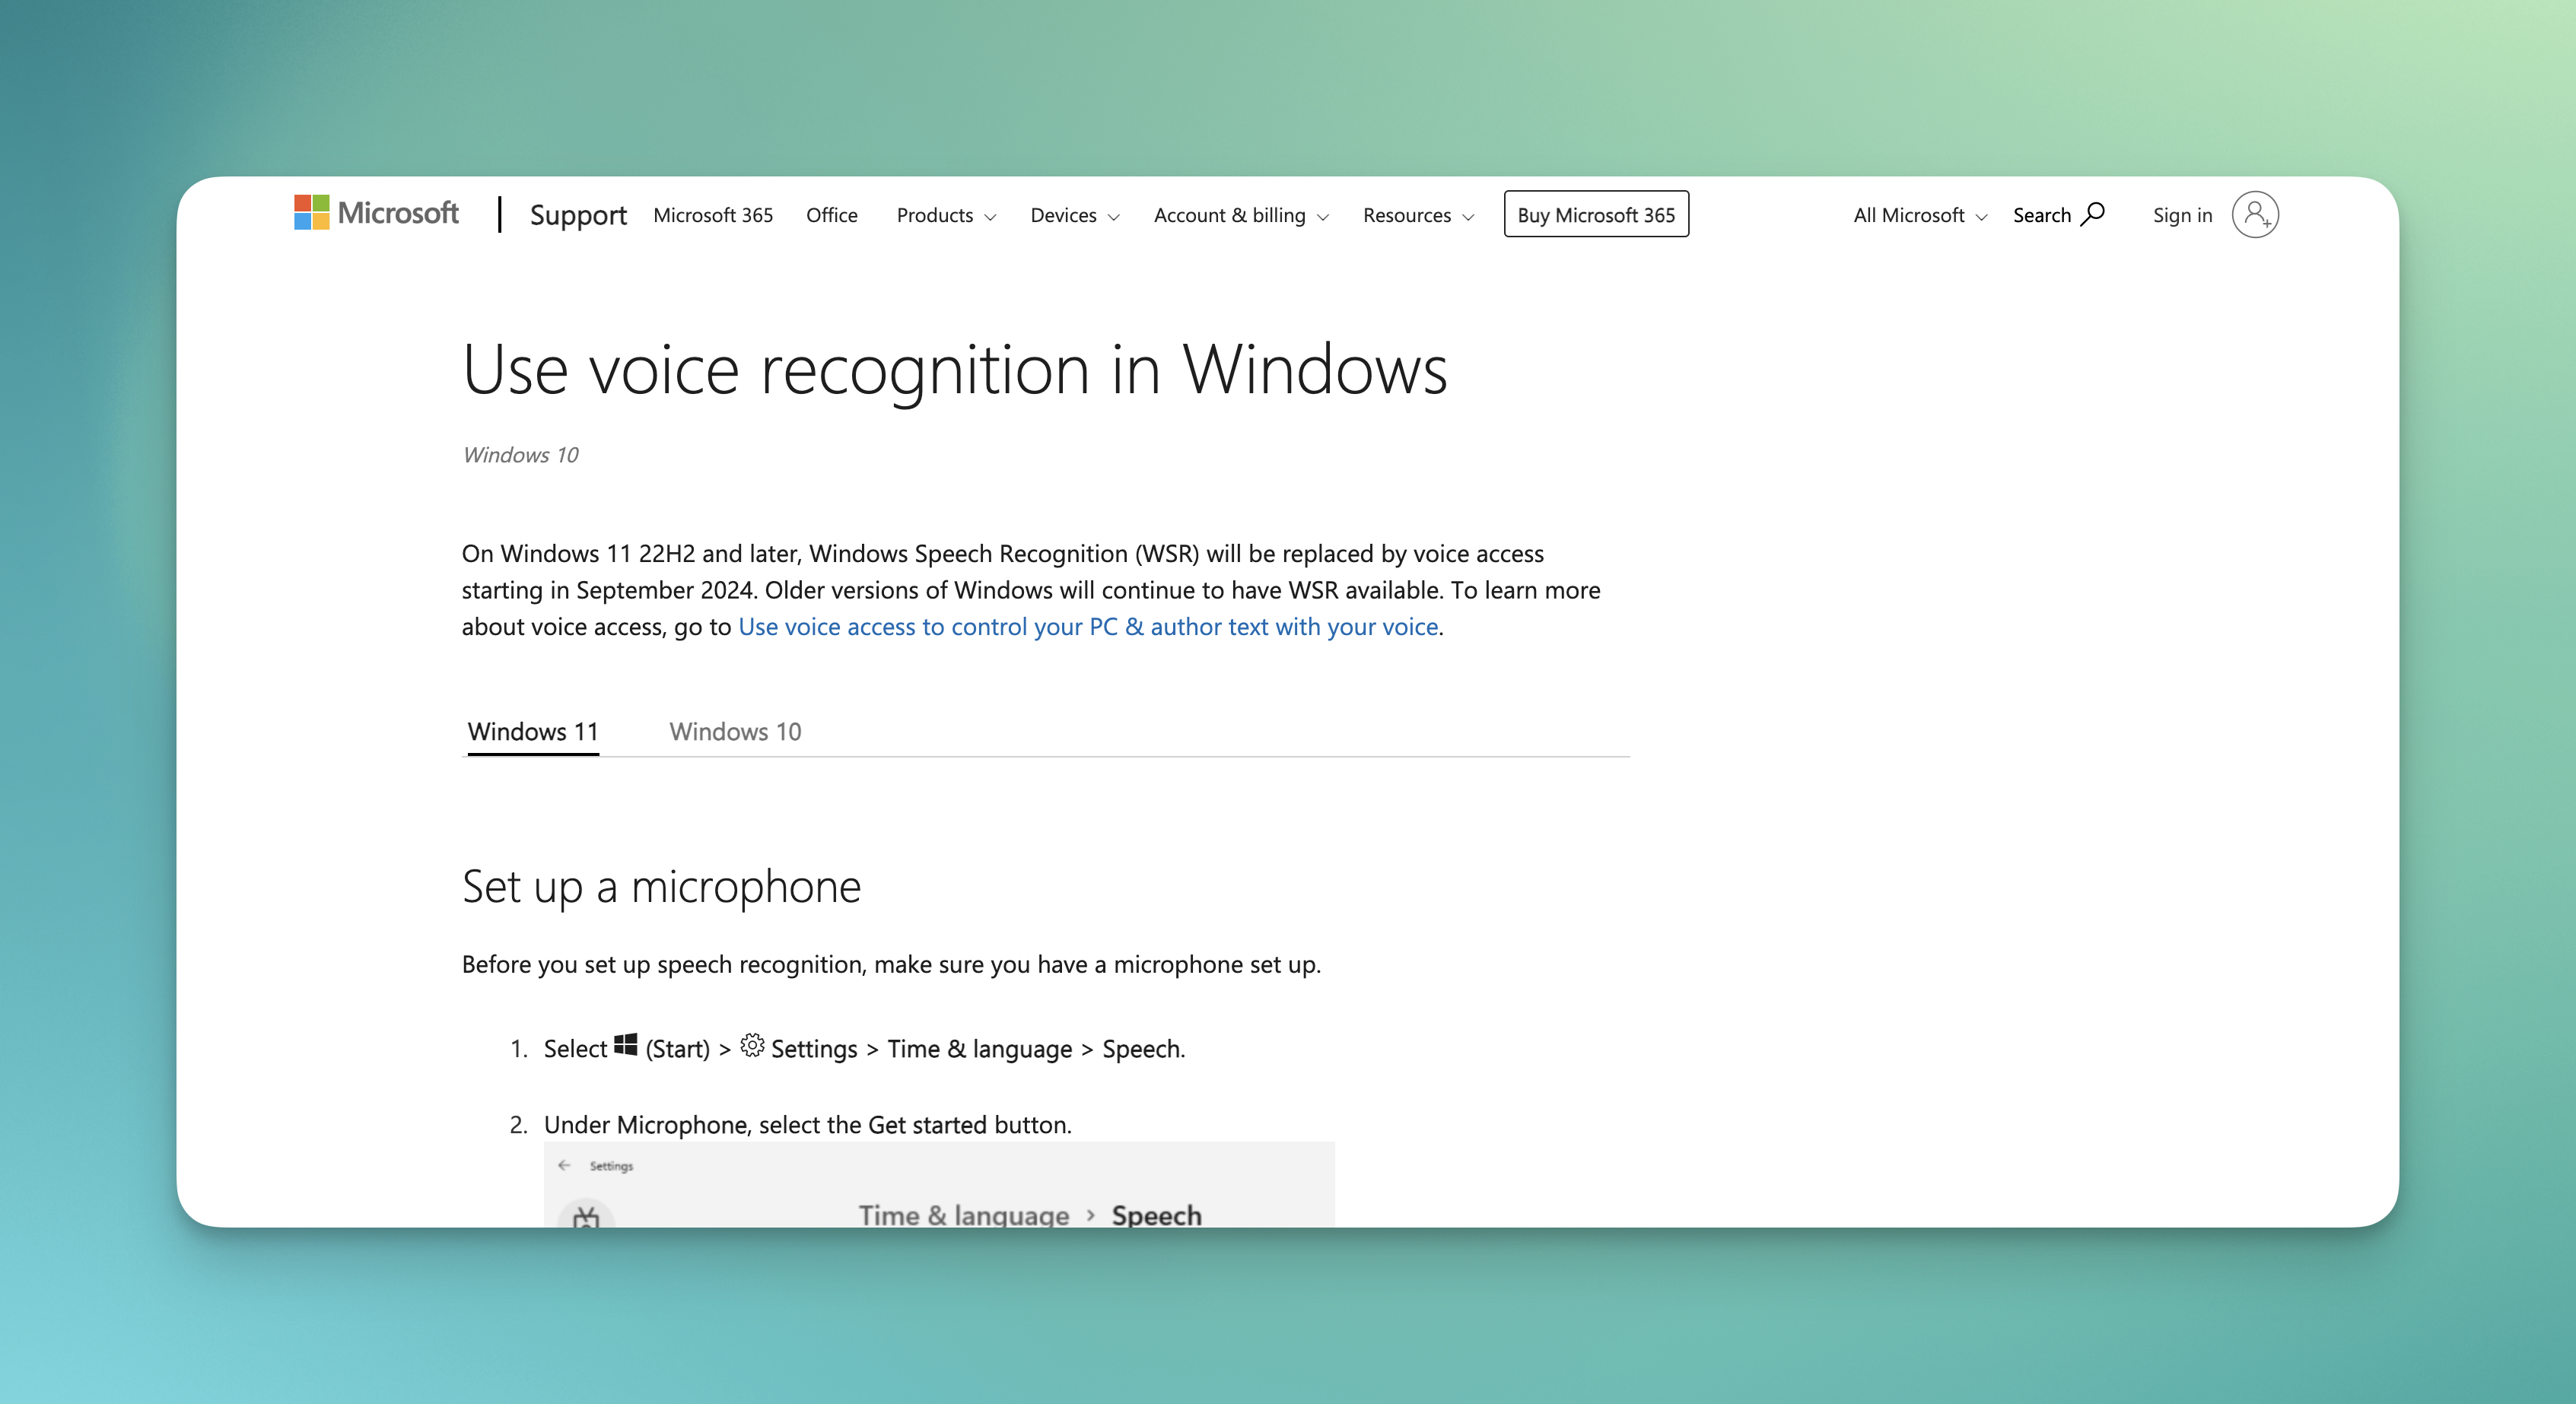
Task: Expand the All Microsoft dropdown
Action: point(1920,215)
